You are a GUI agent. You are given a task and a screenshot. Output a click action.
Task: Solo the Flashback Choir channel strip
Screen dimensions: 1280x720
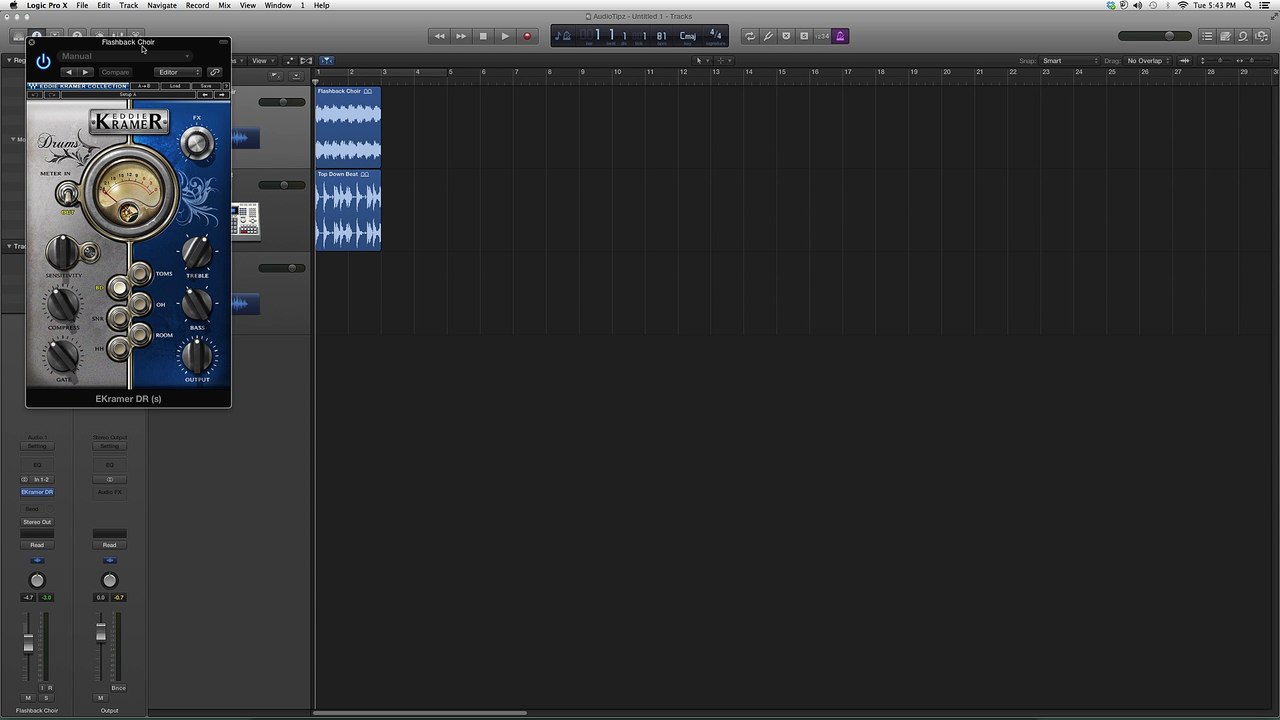46,698
